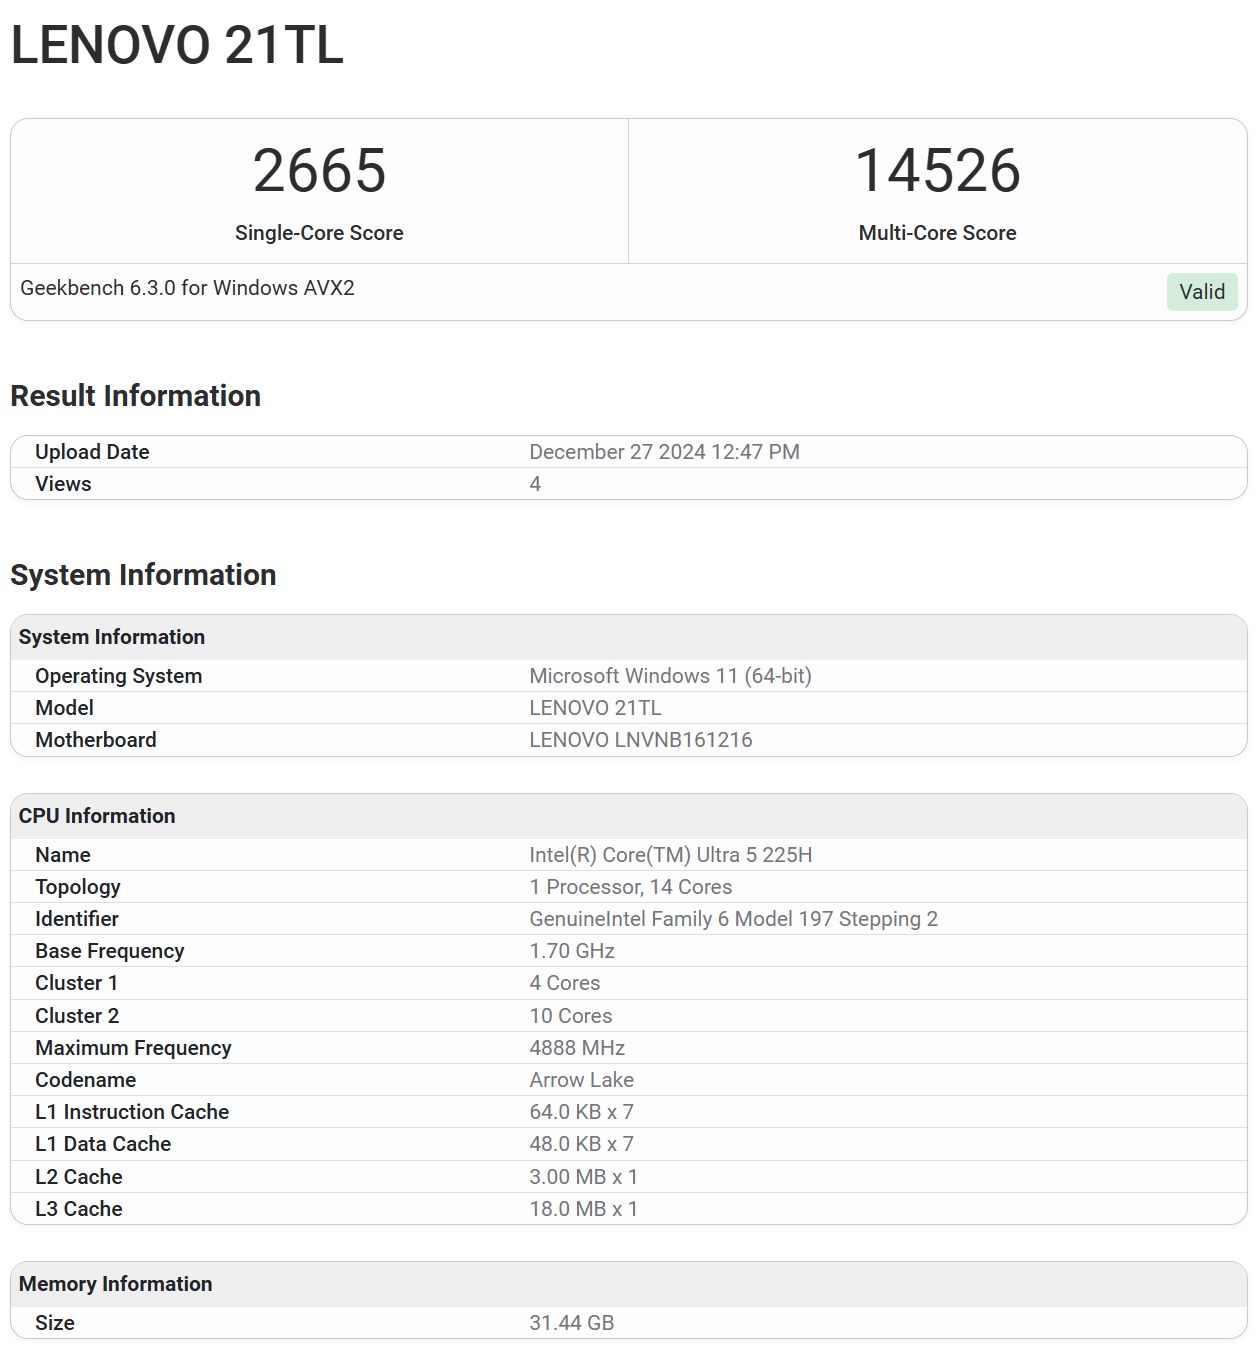Click the 'Result Information' heading
The width and height of the screenshot is (1258, 1350).
[135, 396]
